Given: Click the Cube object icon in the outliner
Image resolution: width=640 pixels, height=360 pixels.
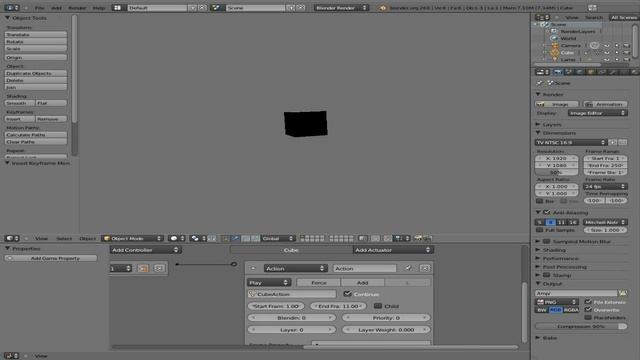Looking at the screenshot, I should click(555, 53).
